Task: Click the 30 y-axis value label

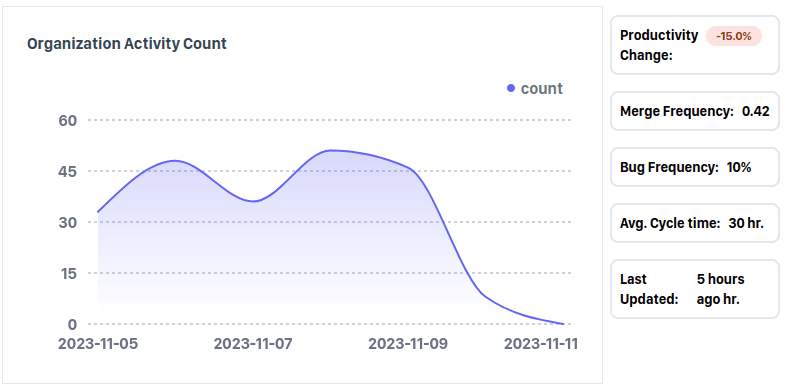Action: click(68, 222)
